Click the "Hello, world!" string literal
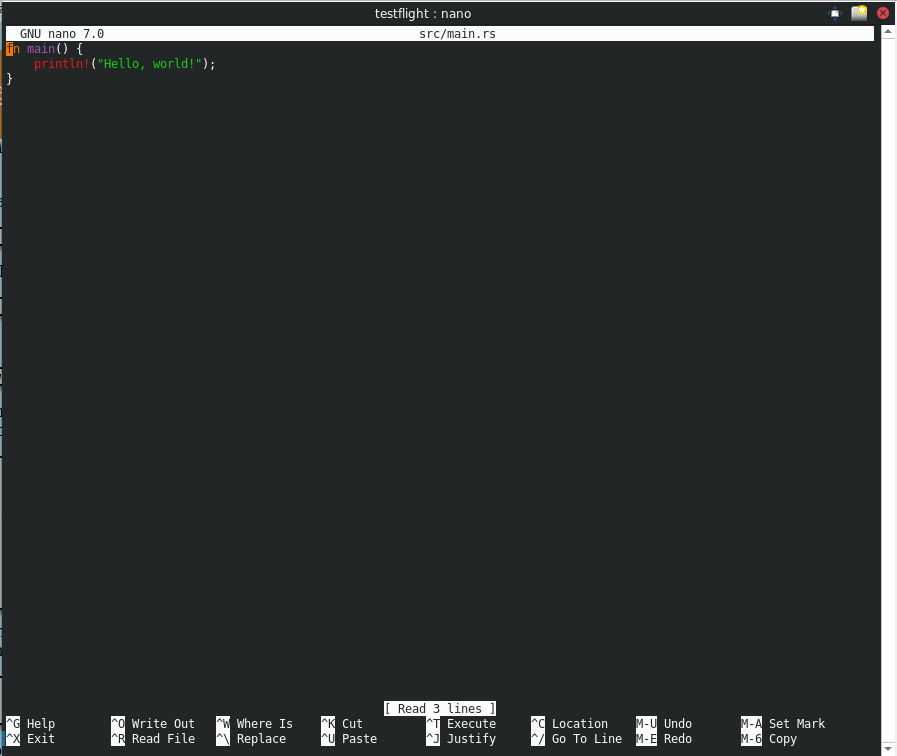This screenshot has width=897, height=756. pyautogui.click(x=150, y=64)
